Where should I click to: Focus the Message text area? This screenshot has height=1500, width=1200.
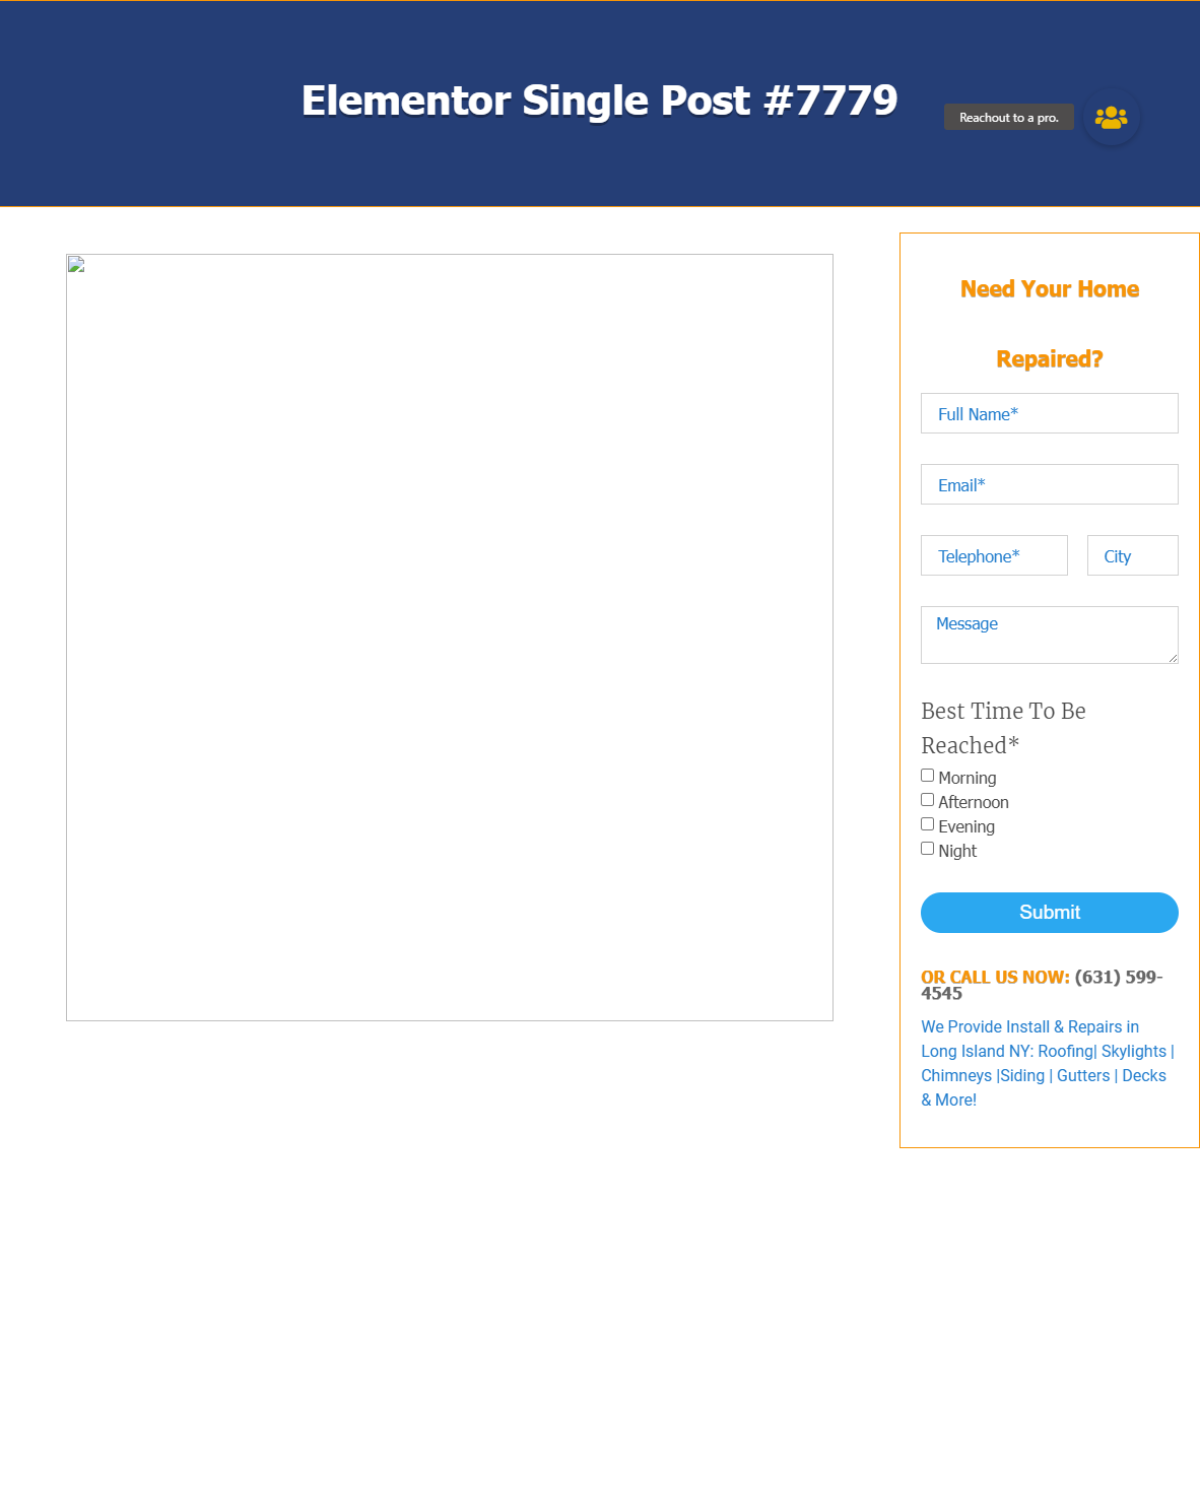1049,636
